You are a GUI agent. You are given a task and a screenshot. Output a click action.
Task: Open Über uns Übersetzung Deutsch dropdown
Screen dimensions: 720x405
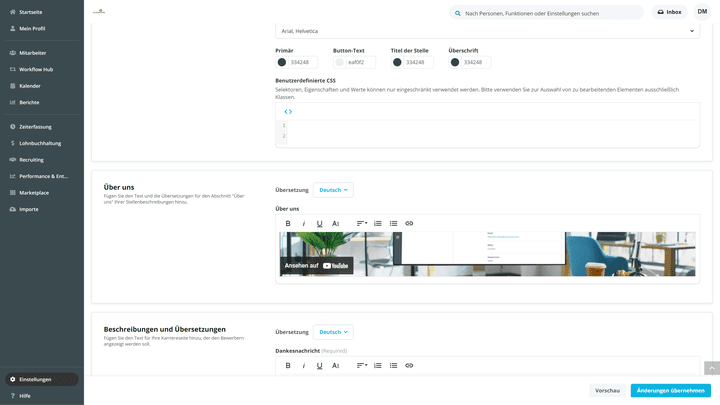(x=333, y=190)
